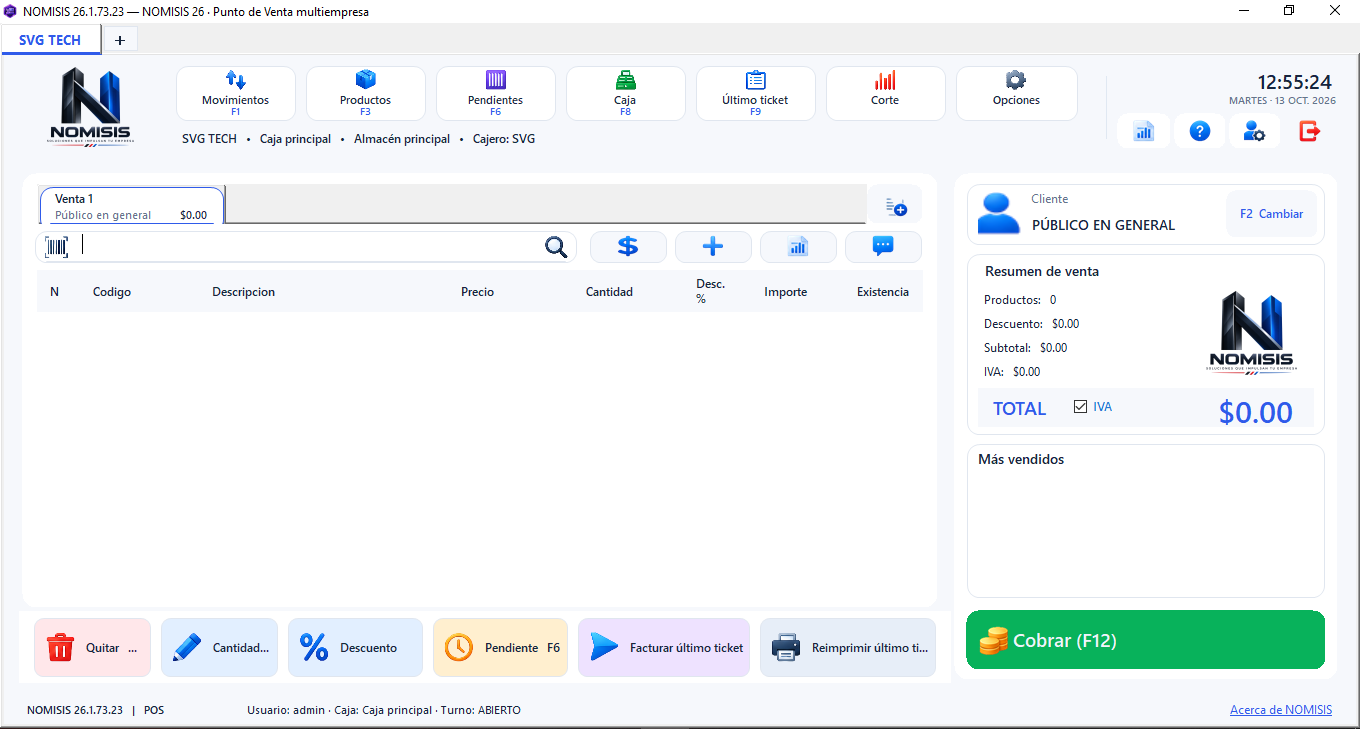Viewport: 1360px width, 729px height.
Task: Click the red logout exit icon
Action: [x=1310, y=131]
